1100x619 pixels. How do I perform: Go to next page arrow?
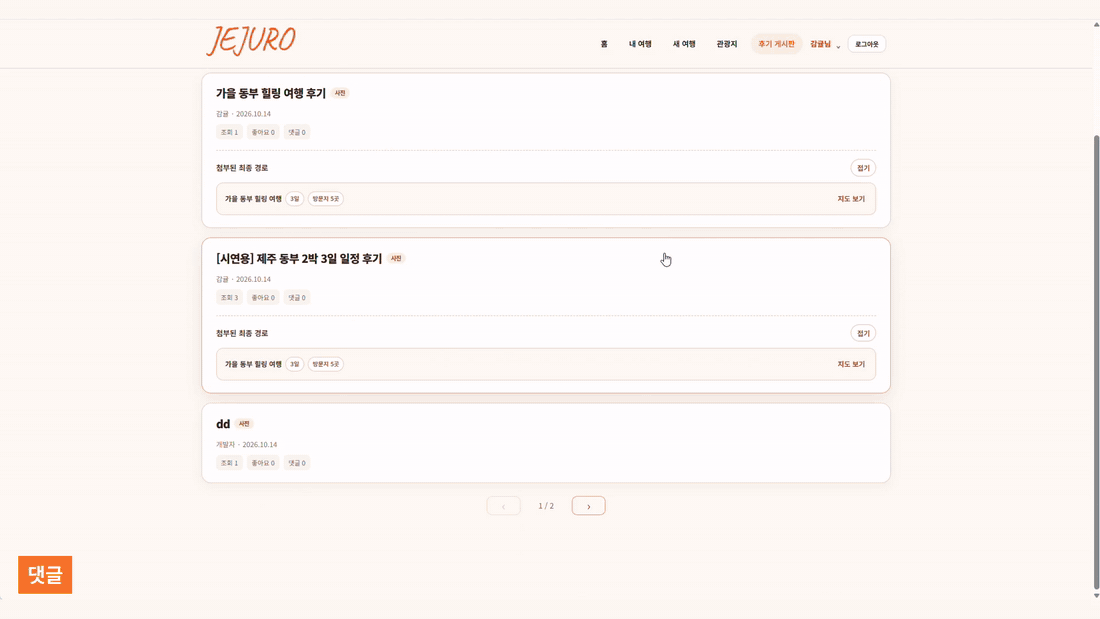[x=588, y=506]
